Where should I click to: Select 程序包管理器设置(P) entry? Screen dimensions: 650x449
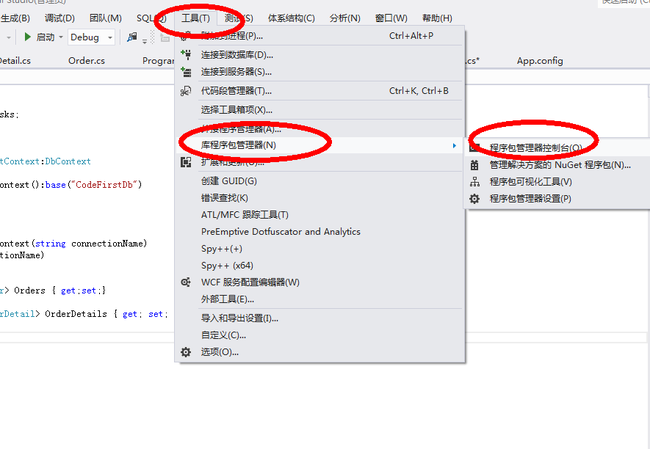(x=558, y=199)
